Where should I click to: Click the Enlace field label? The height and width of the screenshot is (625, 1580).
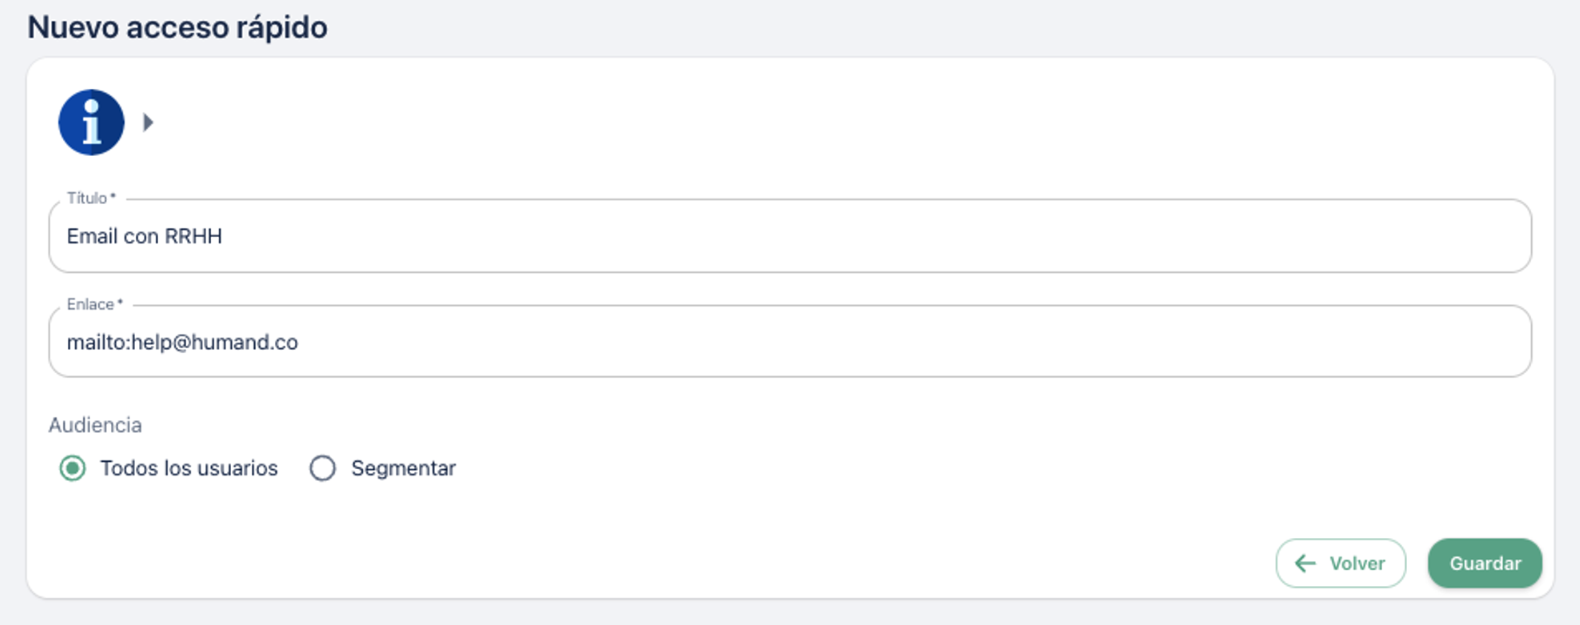[x=90, y=304]
